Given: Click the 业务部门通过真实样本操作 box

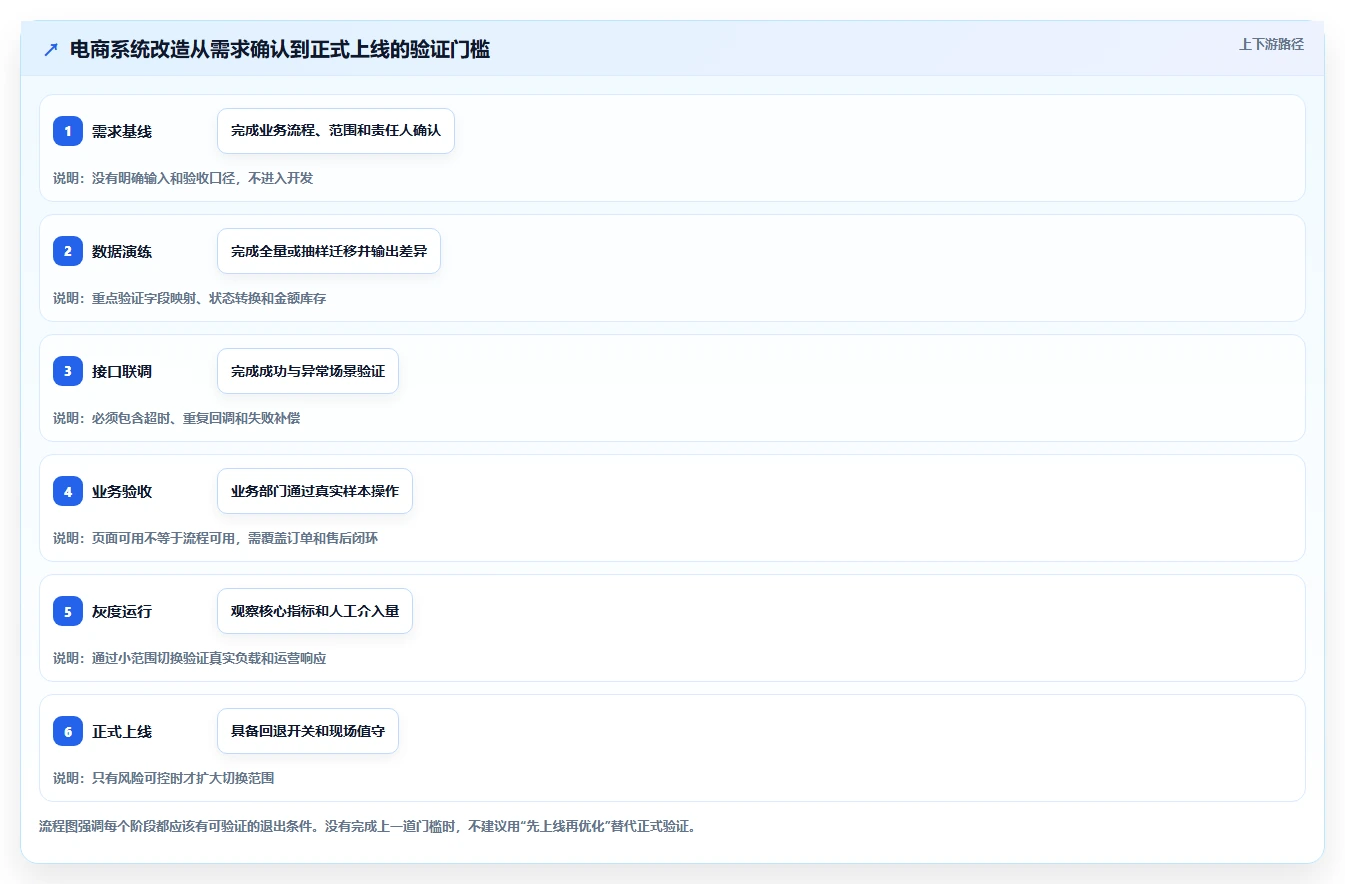Looking at the screenshot, I should [315, 491].
